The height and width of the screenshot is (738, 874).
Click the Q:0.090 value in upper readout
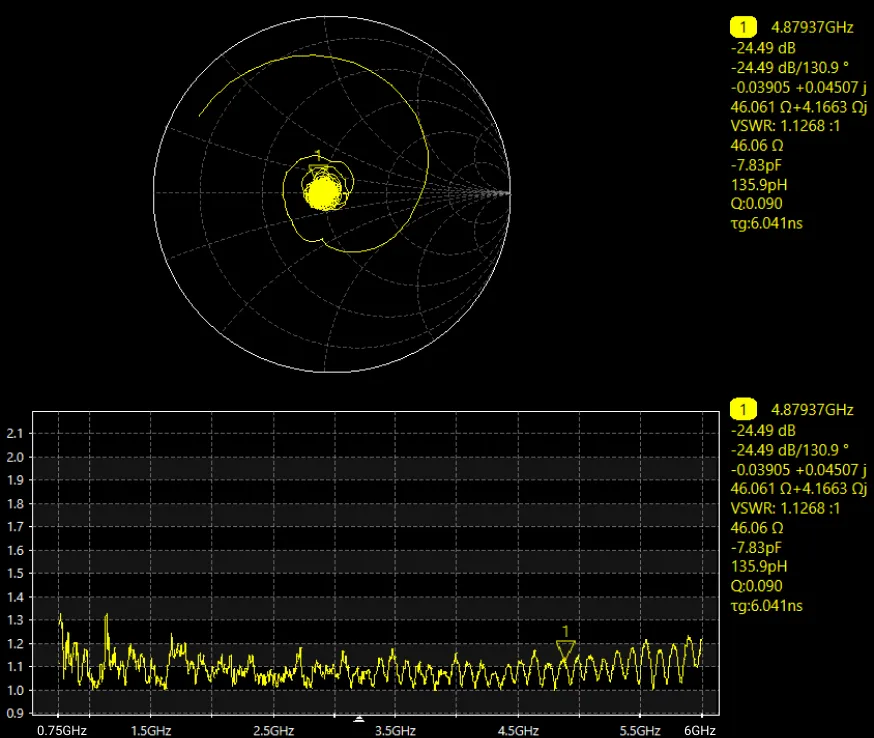(x=756, y=203)
